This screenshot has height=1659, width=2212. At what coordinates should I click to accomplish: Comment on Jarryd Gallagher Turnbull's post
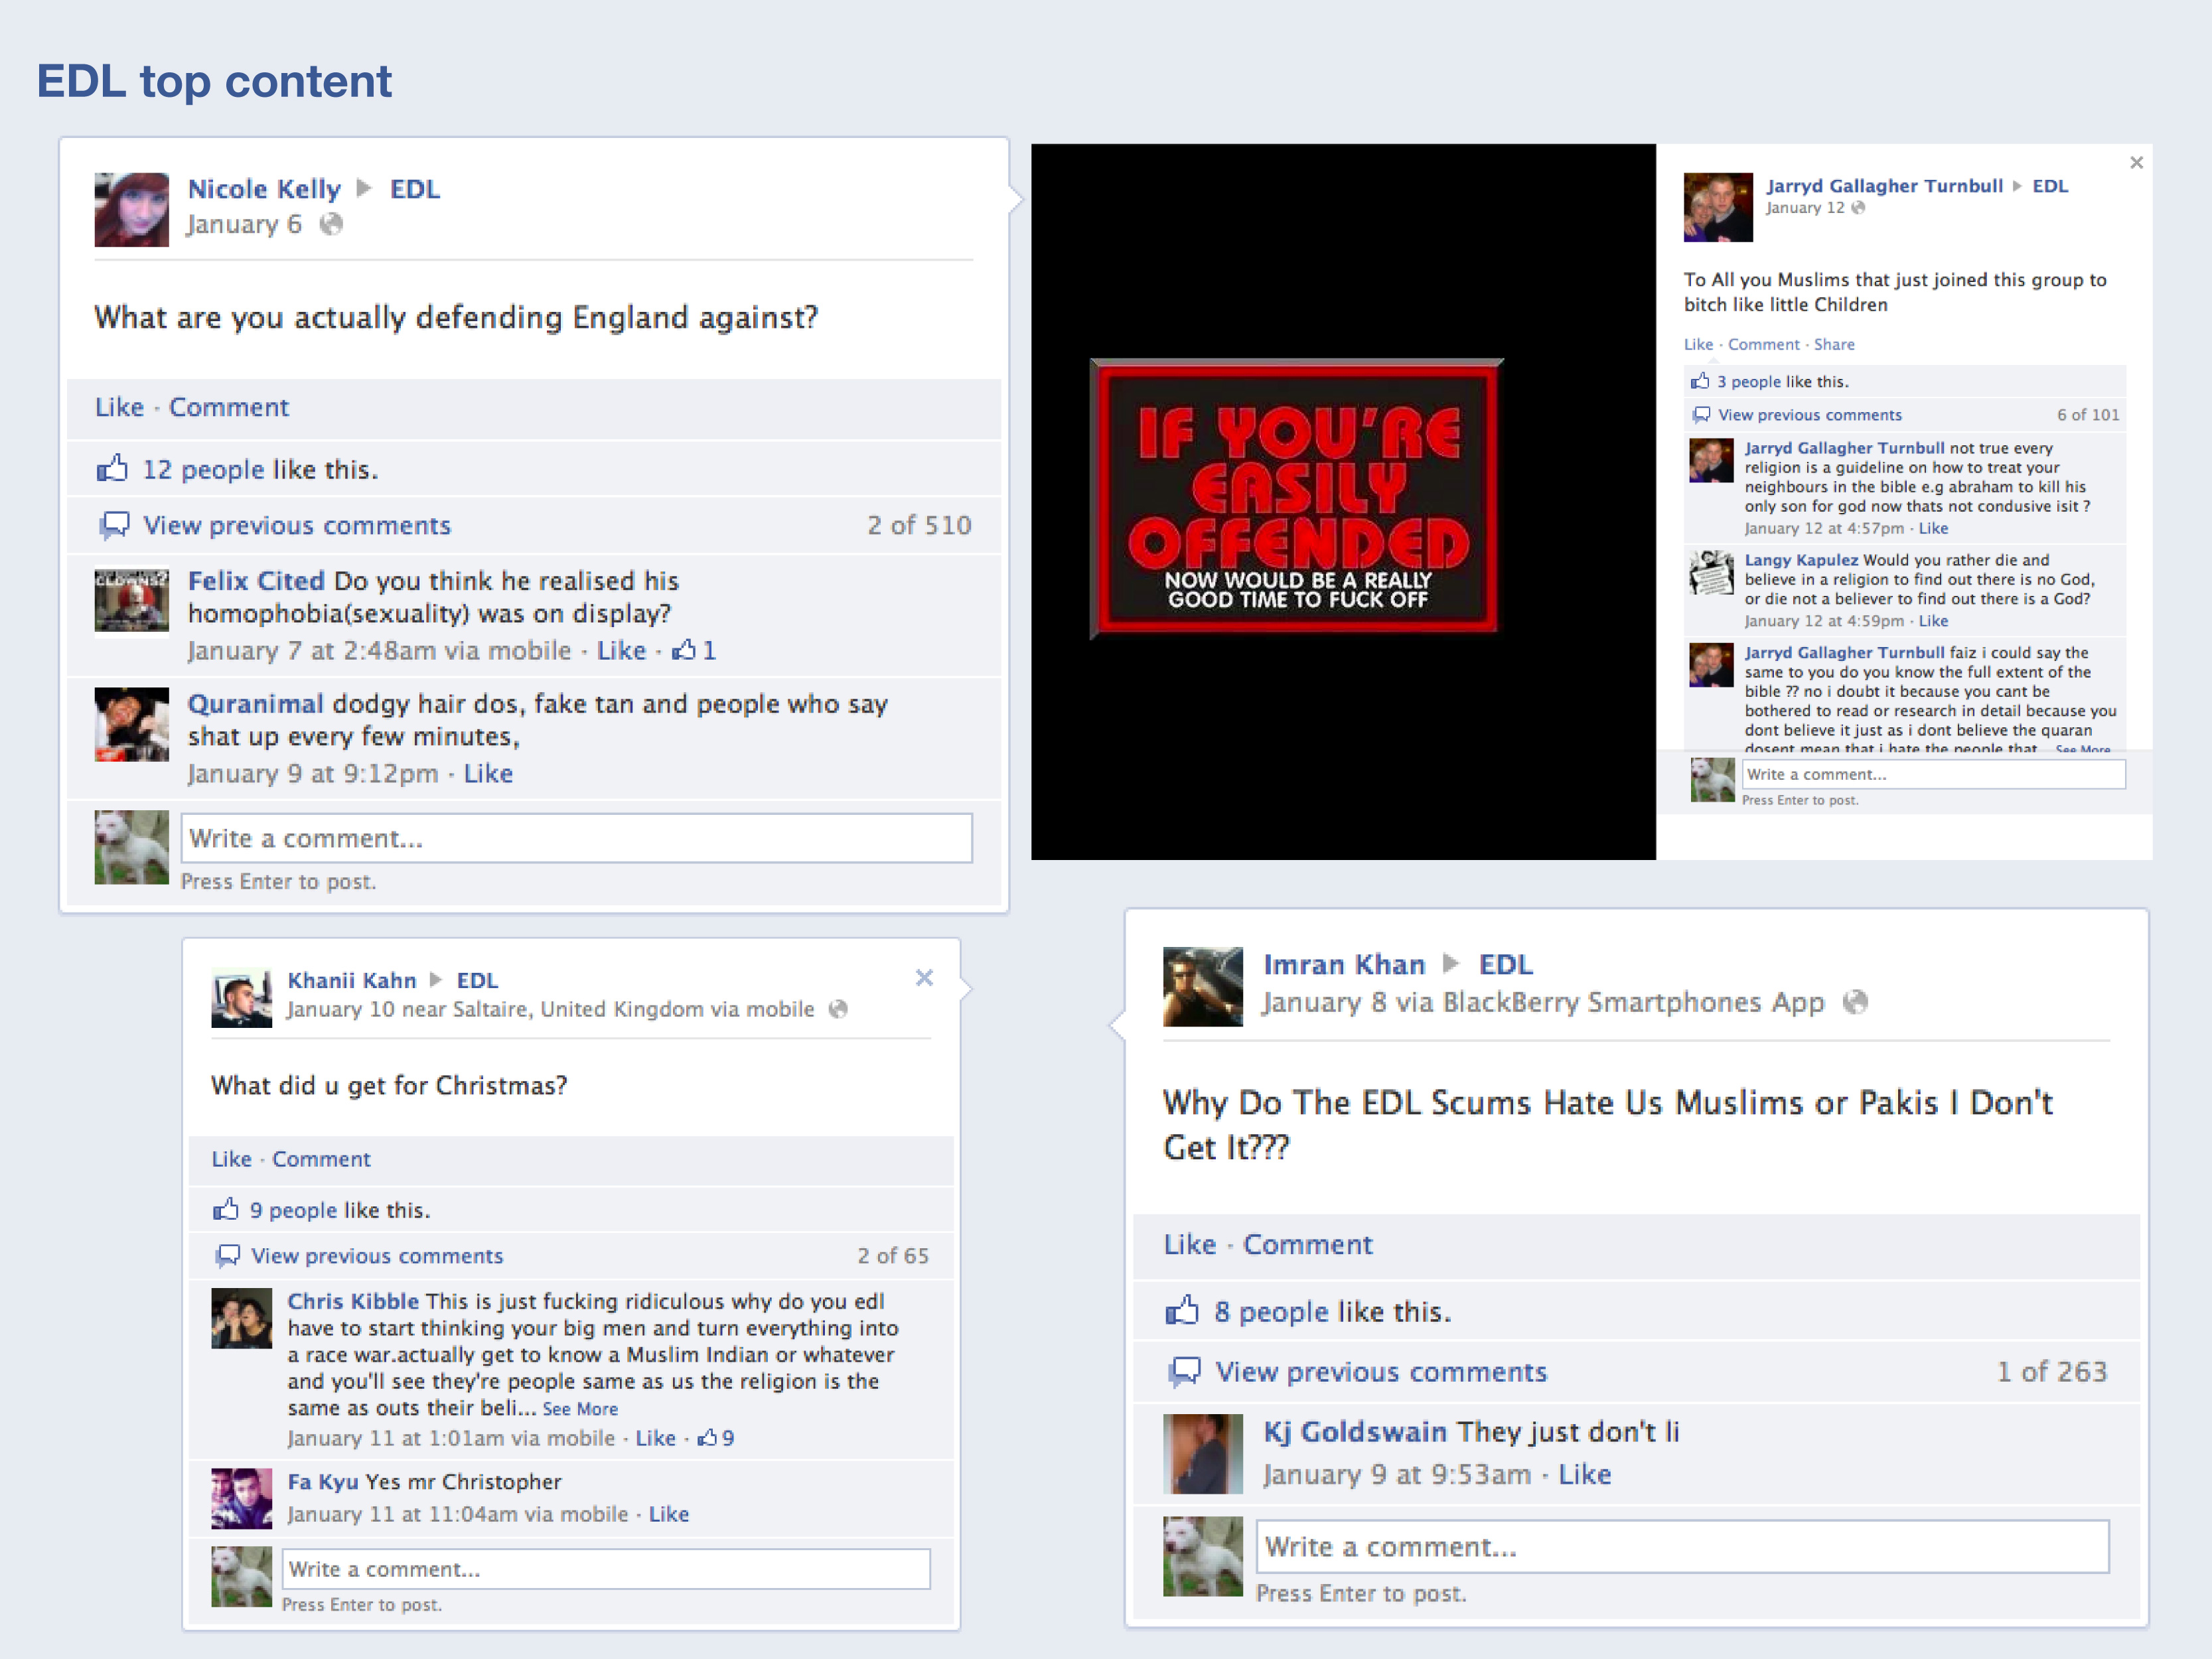coord(1763,344)
